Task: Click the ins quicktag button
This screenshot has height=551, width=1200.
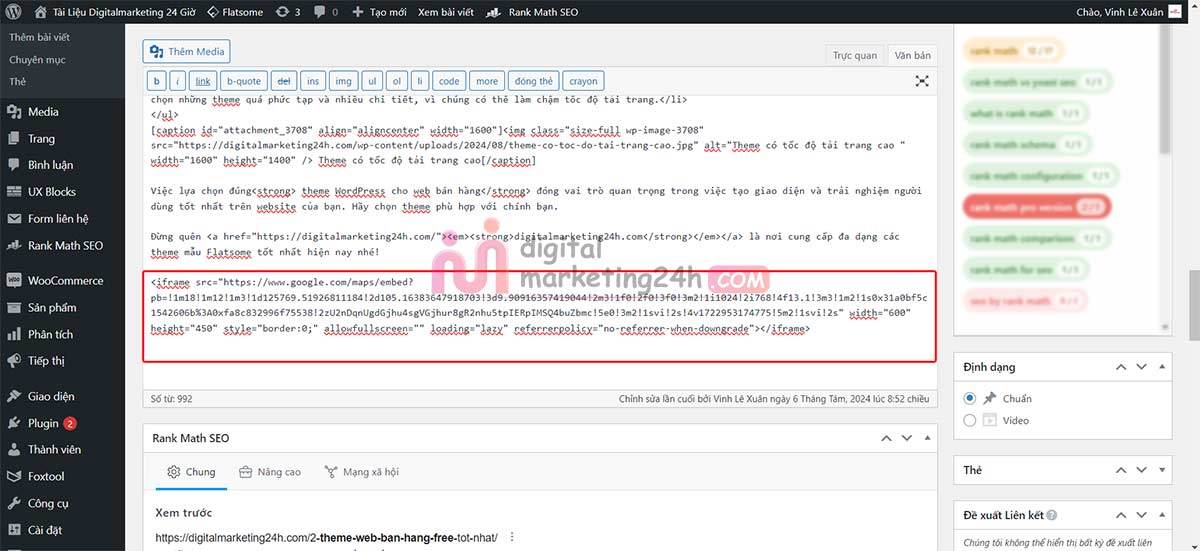Action: pyautogui.click(x=313, y=81)
